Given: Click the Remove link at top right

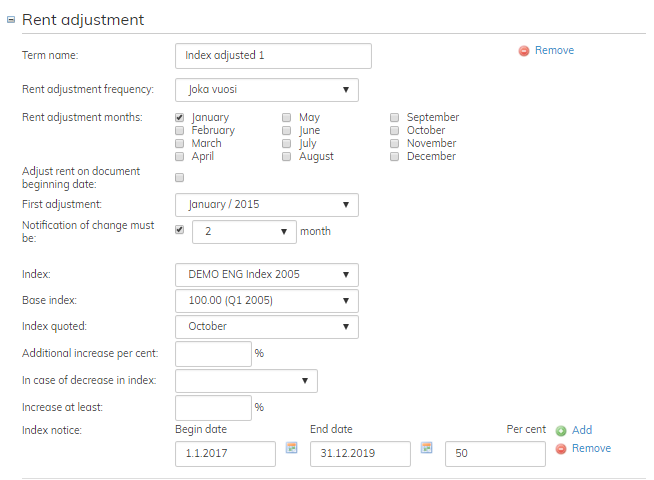Looking at the screenshot, I should click(x=554, y=50).
